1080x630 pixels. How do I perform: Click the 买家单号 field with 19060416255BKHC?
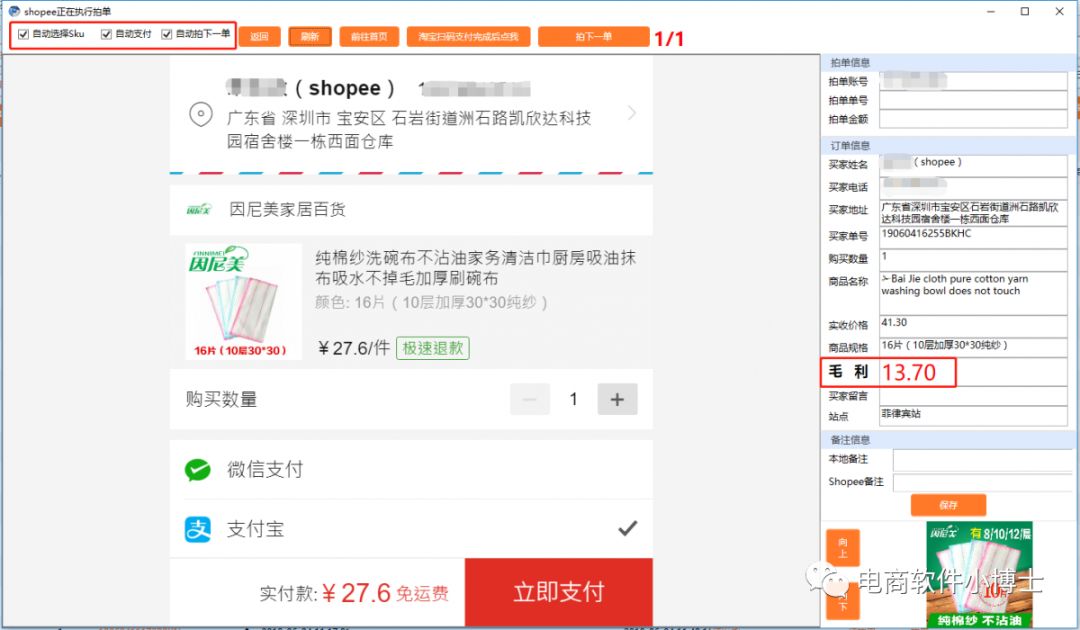click(x=973, y=237)
